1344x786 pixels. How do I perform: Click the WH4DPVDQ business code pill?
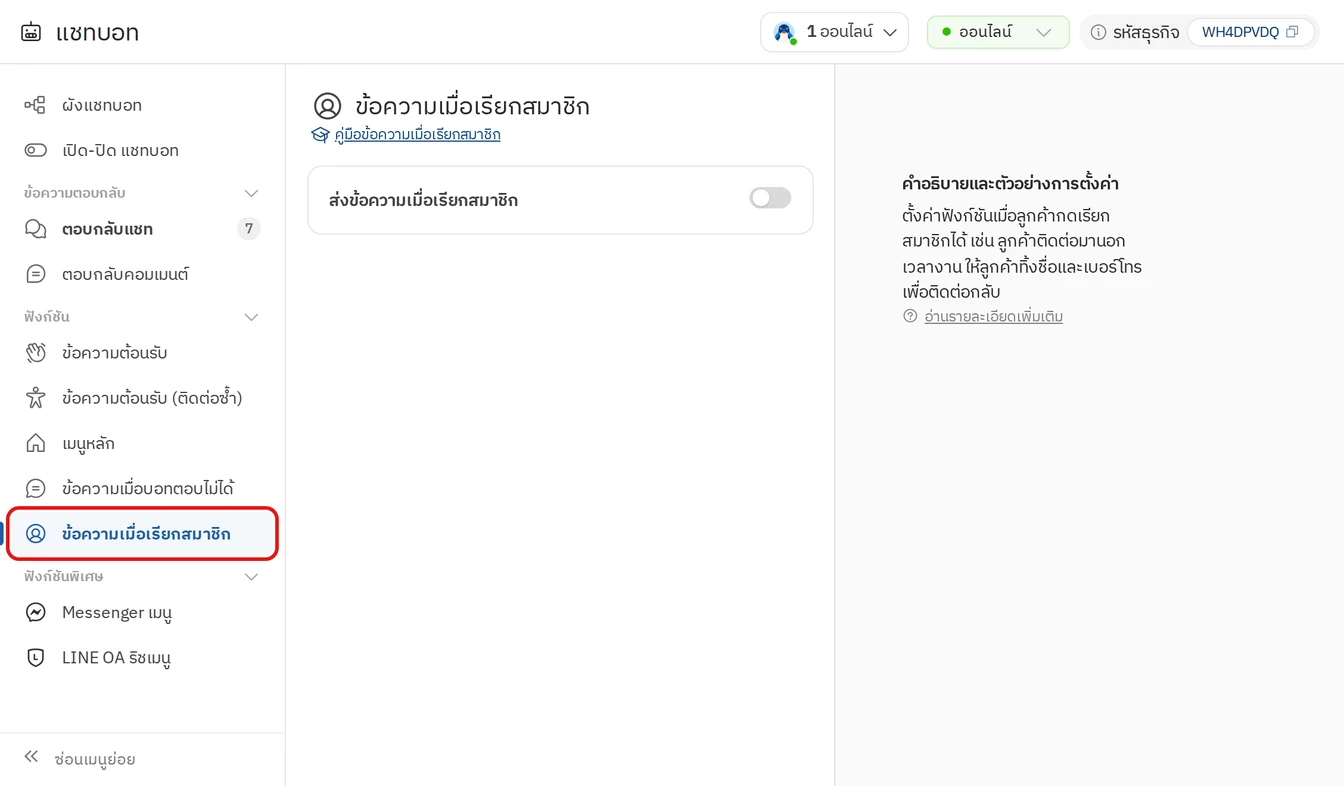pos(1250,32)
